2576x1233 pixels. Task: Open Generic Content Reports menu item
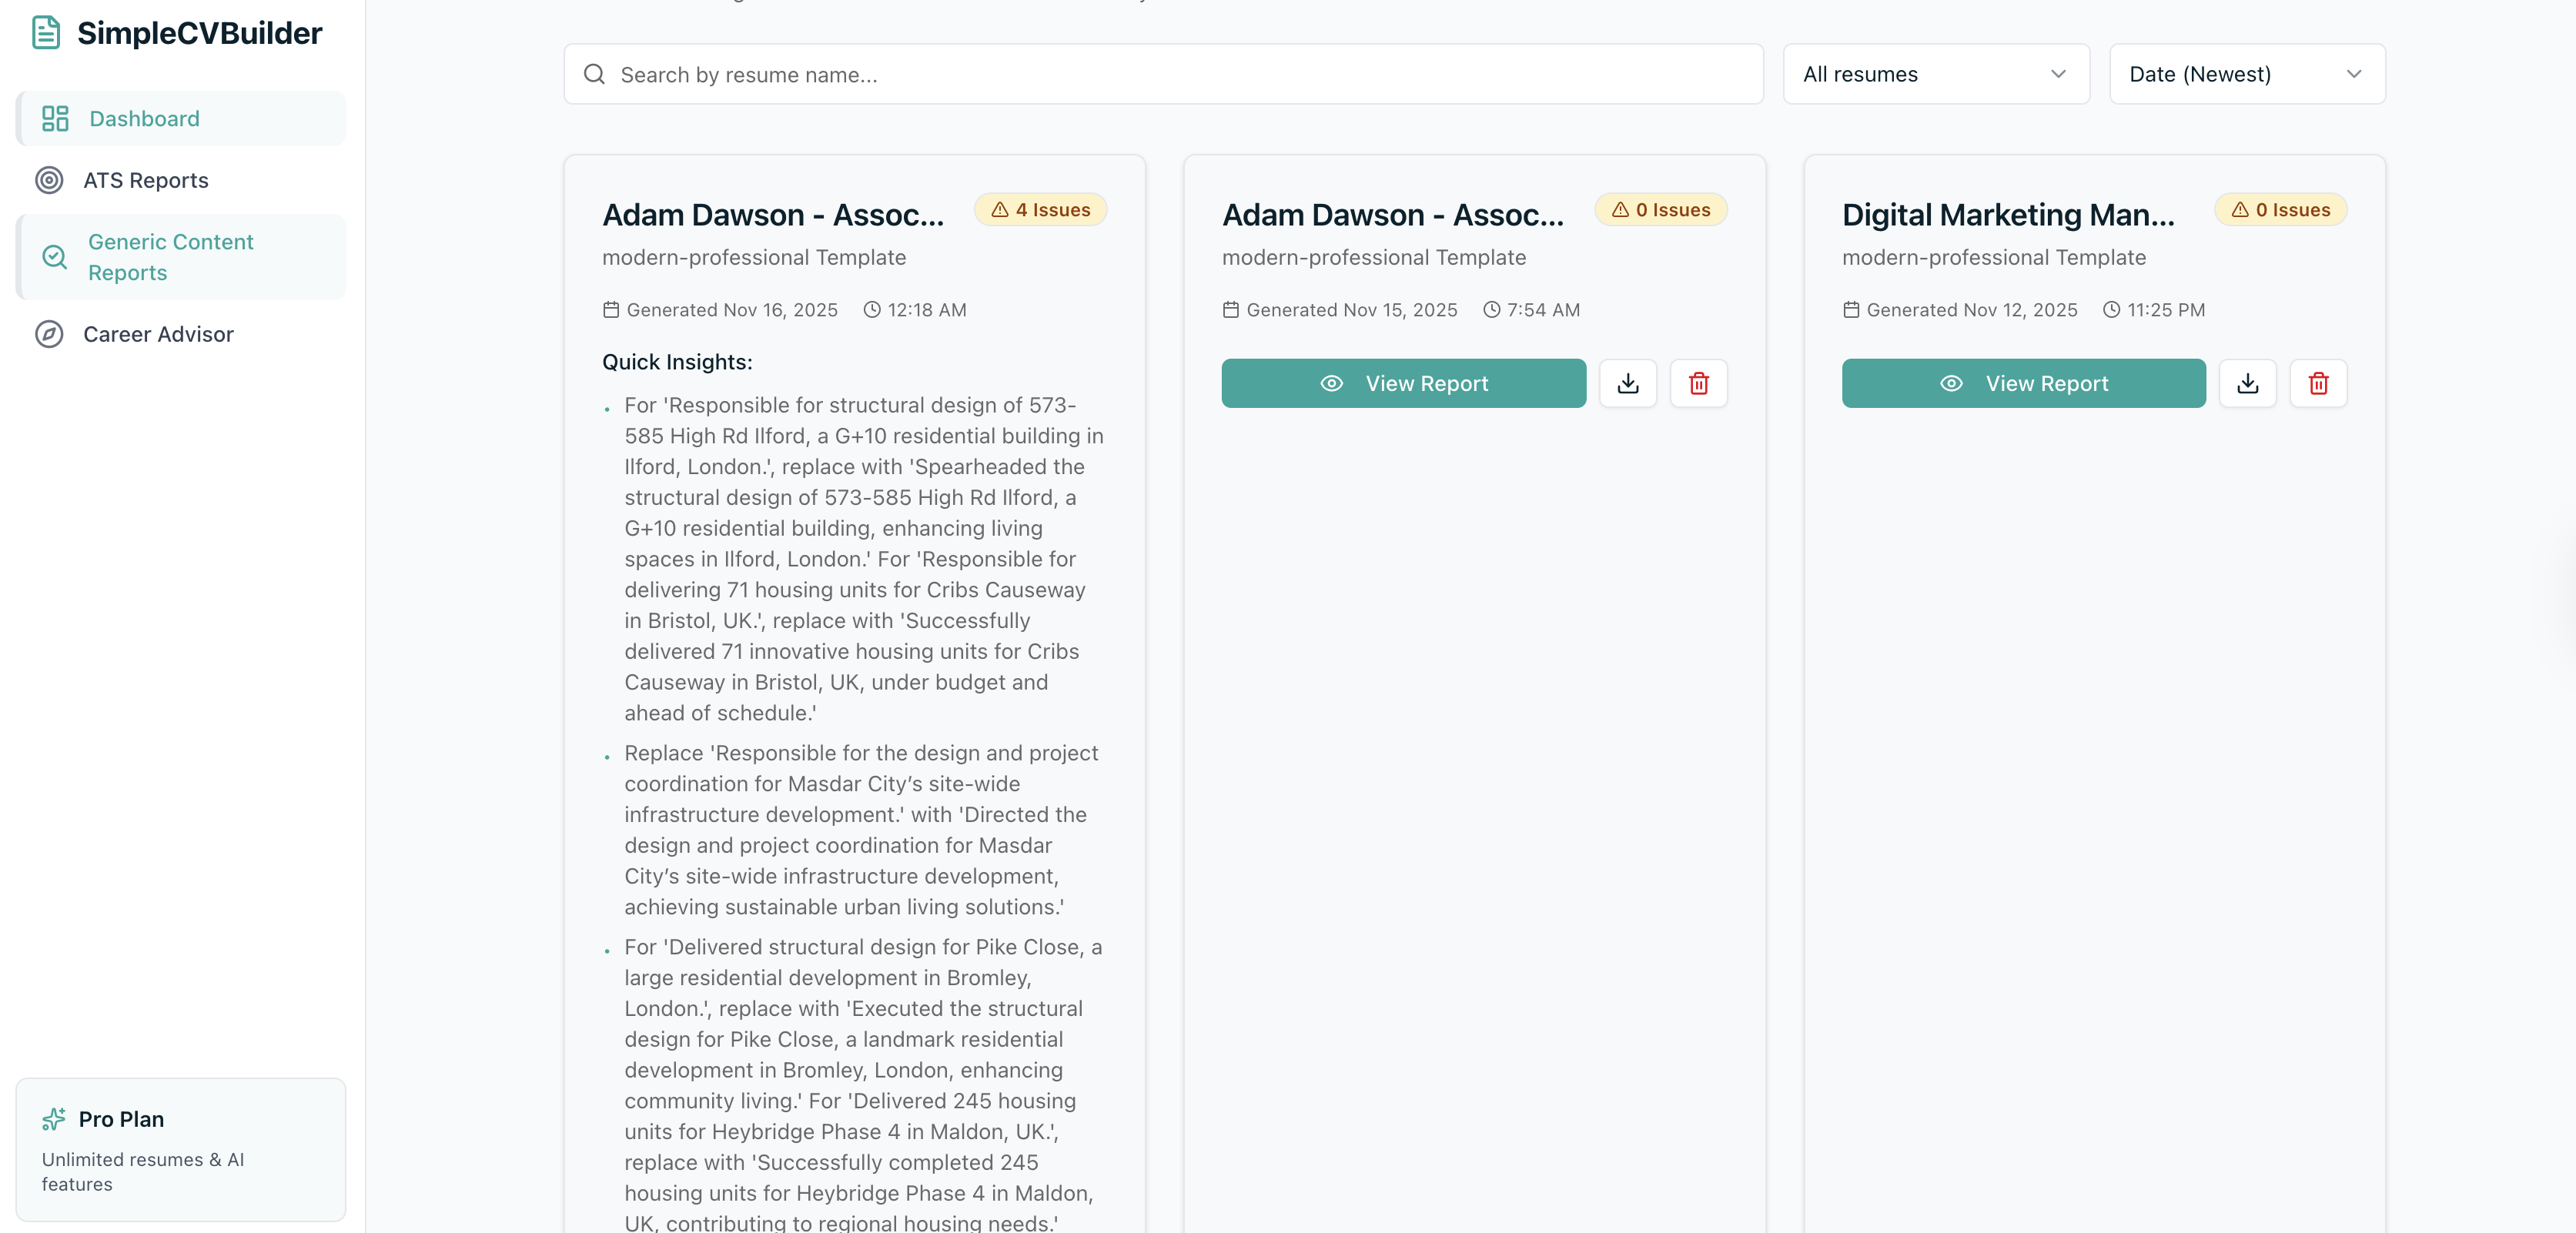pos(170,257)
